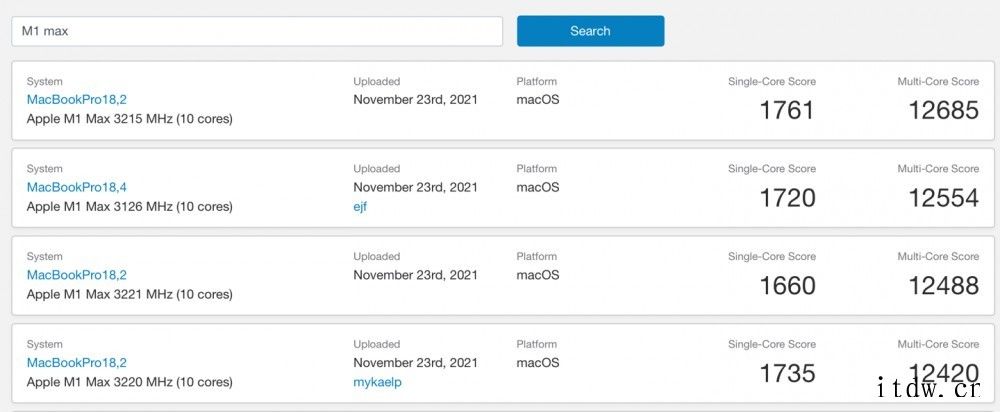Select the single-core score 1761
Screen dimensions: 1000x412
(x=787, y=110)
